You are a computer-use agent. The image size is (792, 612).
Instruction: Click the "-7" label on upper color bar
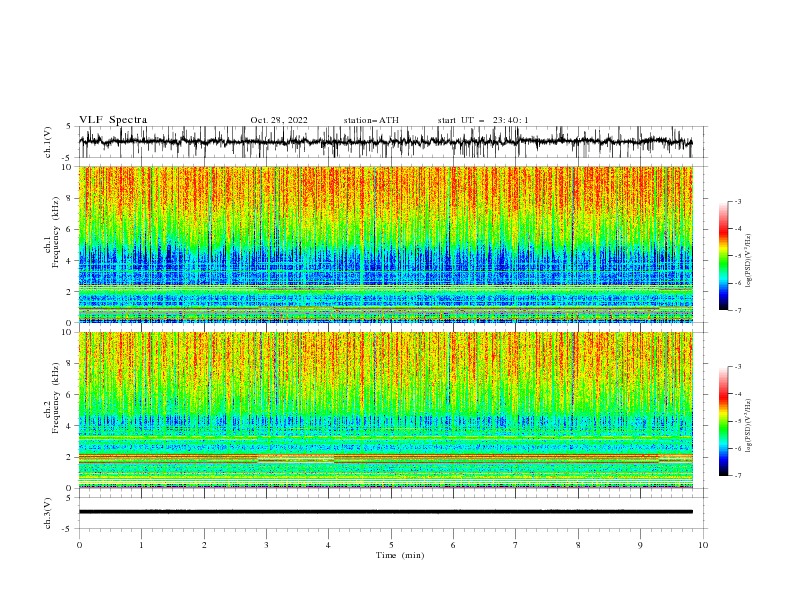[x=738, y=310]
